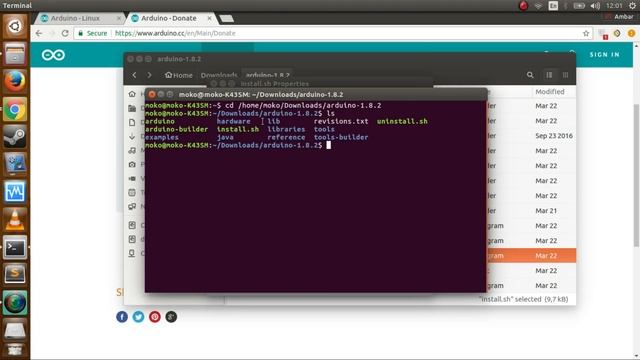Click Ambar Chrome profile label
The height and width of the screenshot is (360, 640).
[x=623, y=17]
